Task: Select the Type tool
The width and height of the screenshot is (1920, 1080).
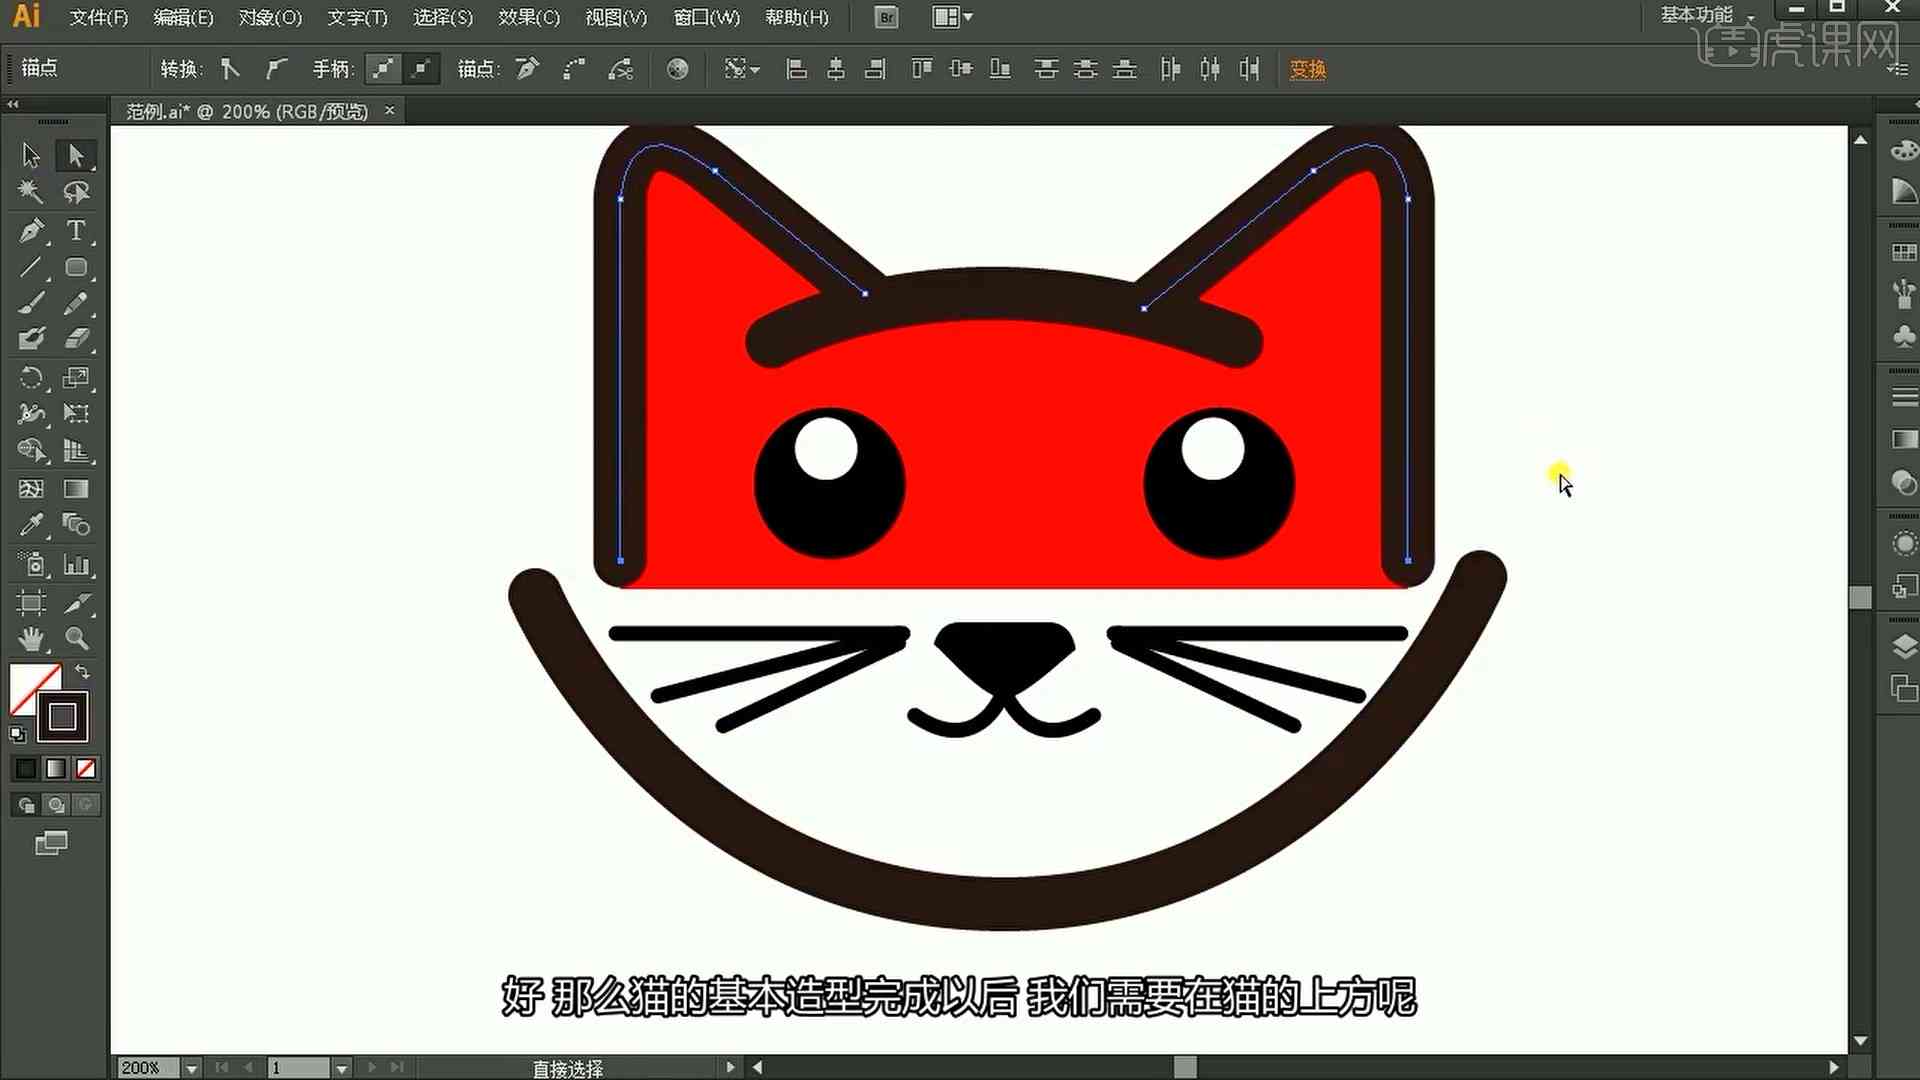Action: click(76, 230)
